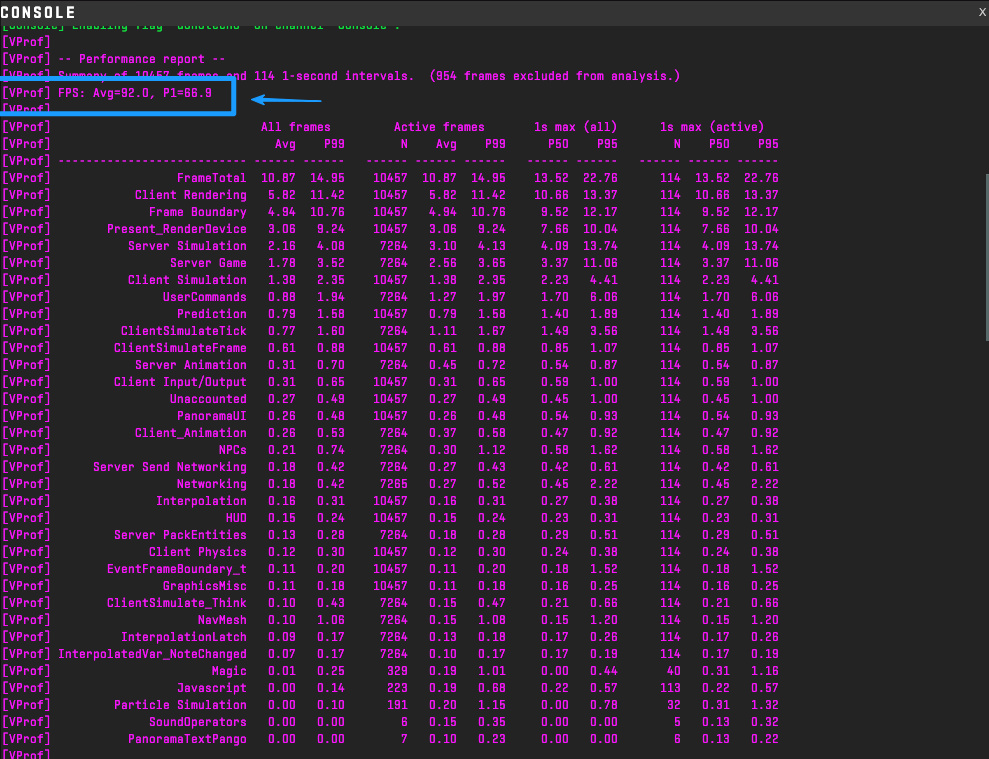This screenshot has width=989, height=759.
Task: Select the 'Particle Simulation' row label
Action: pyautogui.click(x=180, y=707)
